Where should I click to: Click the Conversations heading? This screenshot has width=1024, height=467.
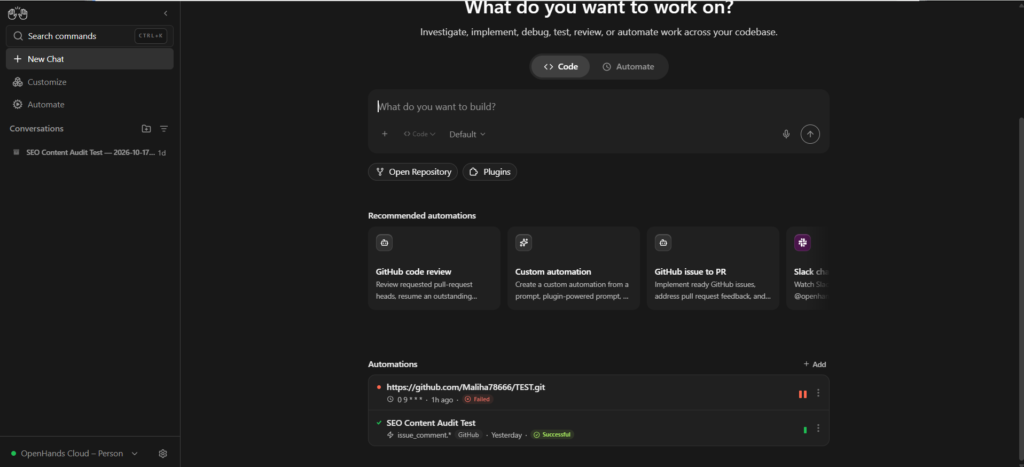tap(37, 129)
